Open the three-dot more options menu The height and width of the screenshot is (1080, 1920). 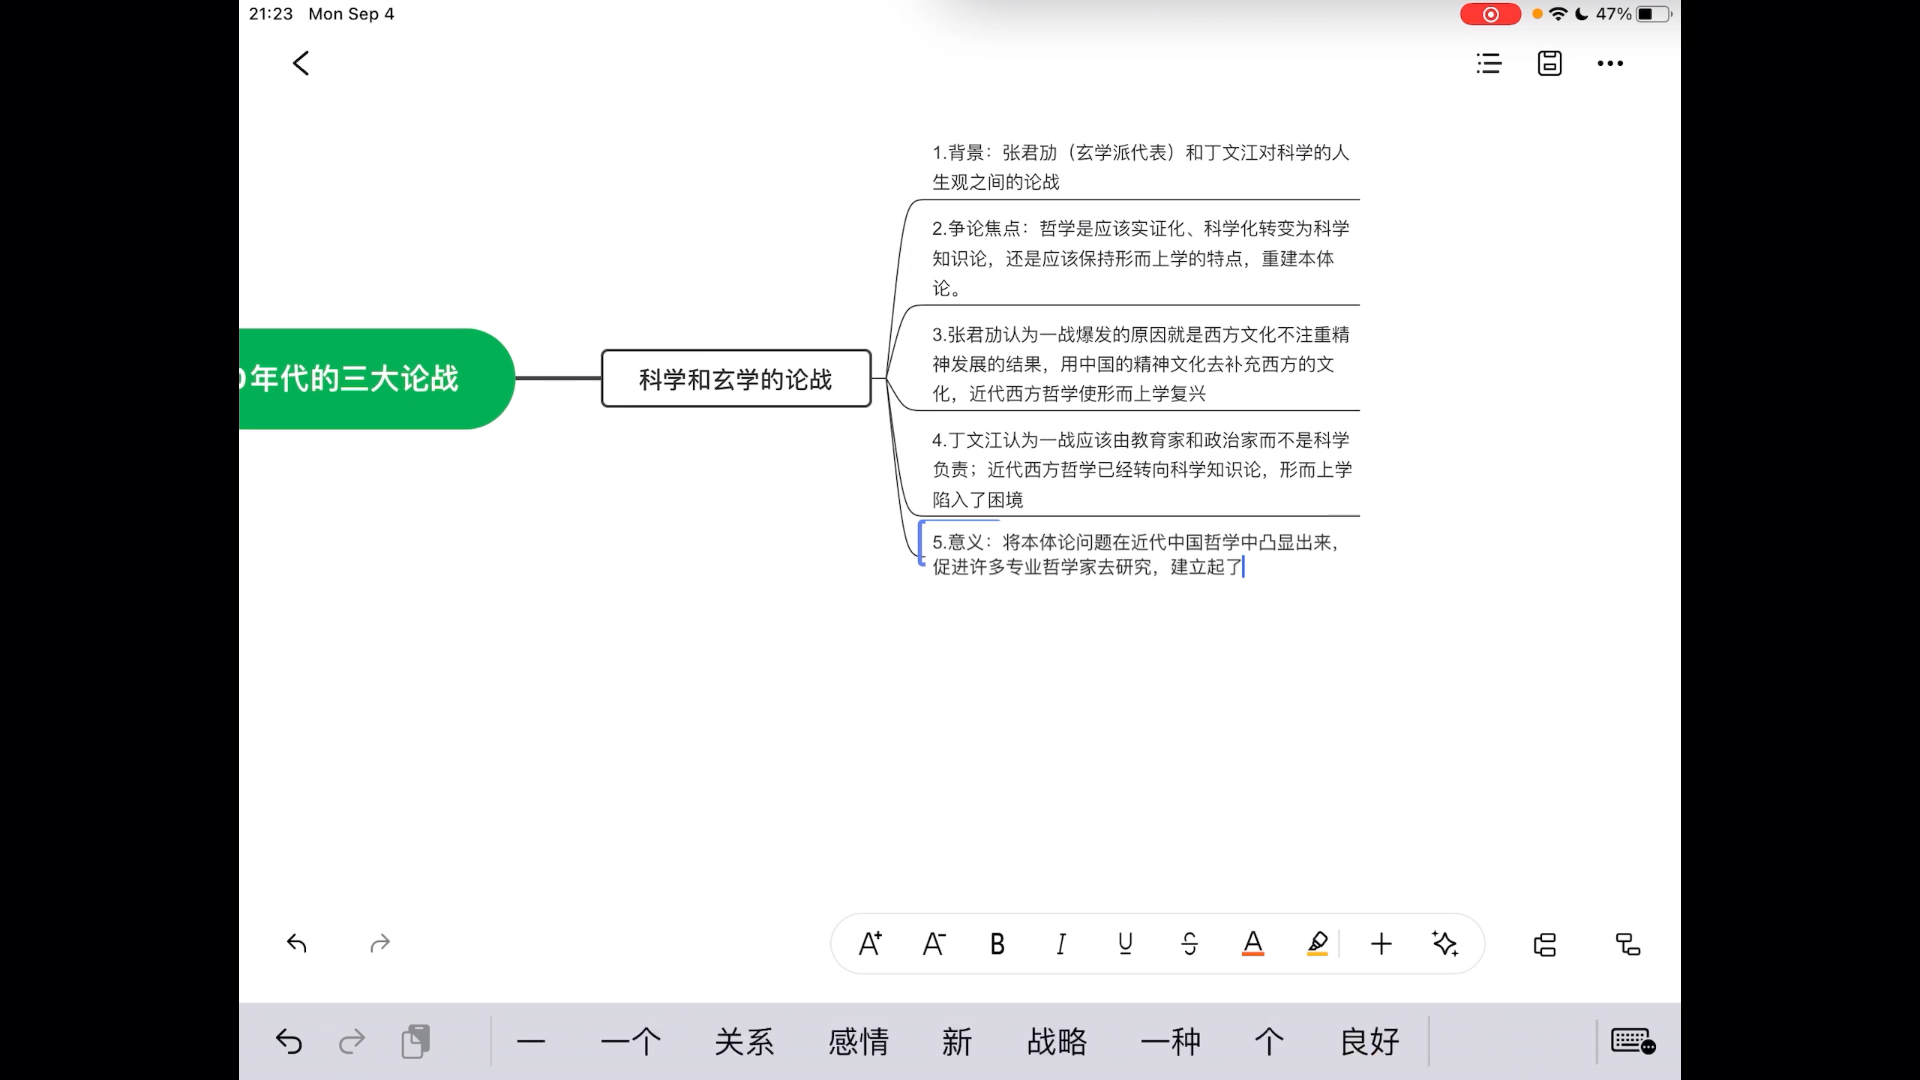[1610, 63]
